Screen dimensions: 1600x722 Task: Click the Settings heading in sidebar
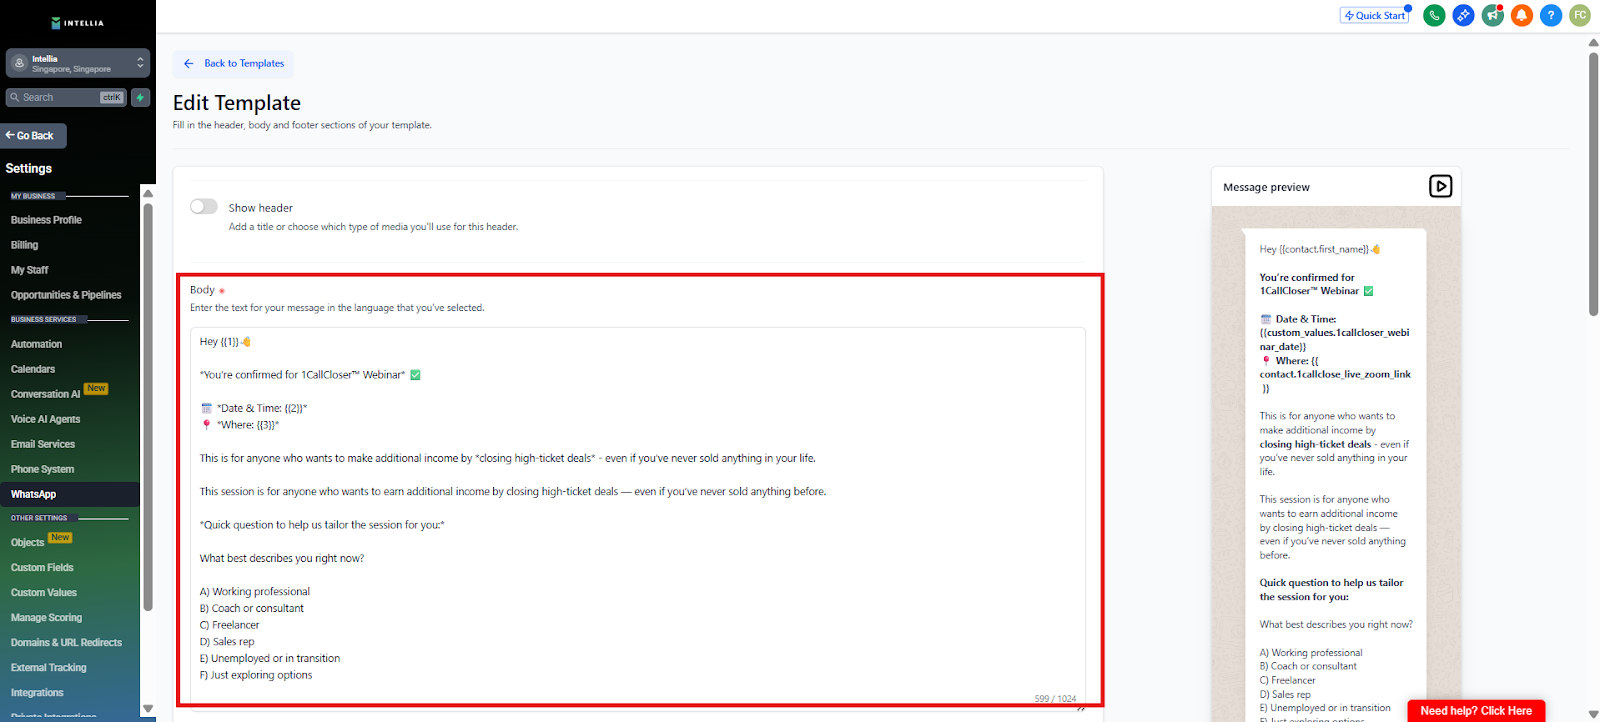pyautogui.click(x=29, y=169)
